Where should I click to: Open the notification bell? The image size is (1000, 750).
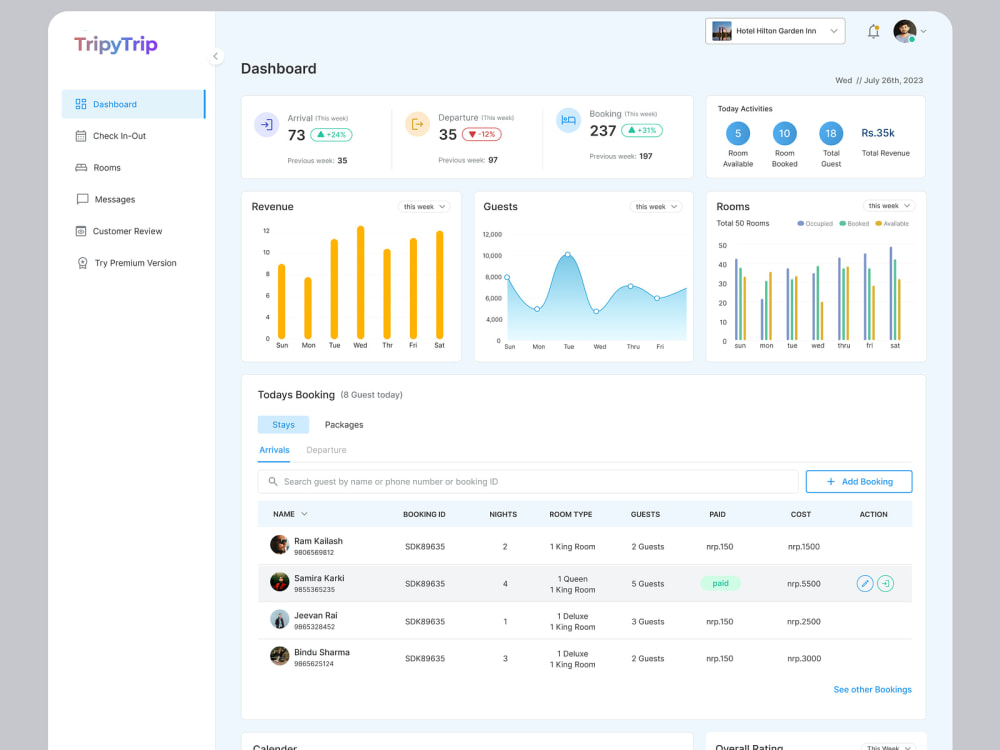click(x=873, y=31)
